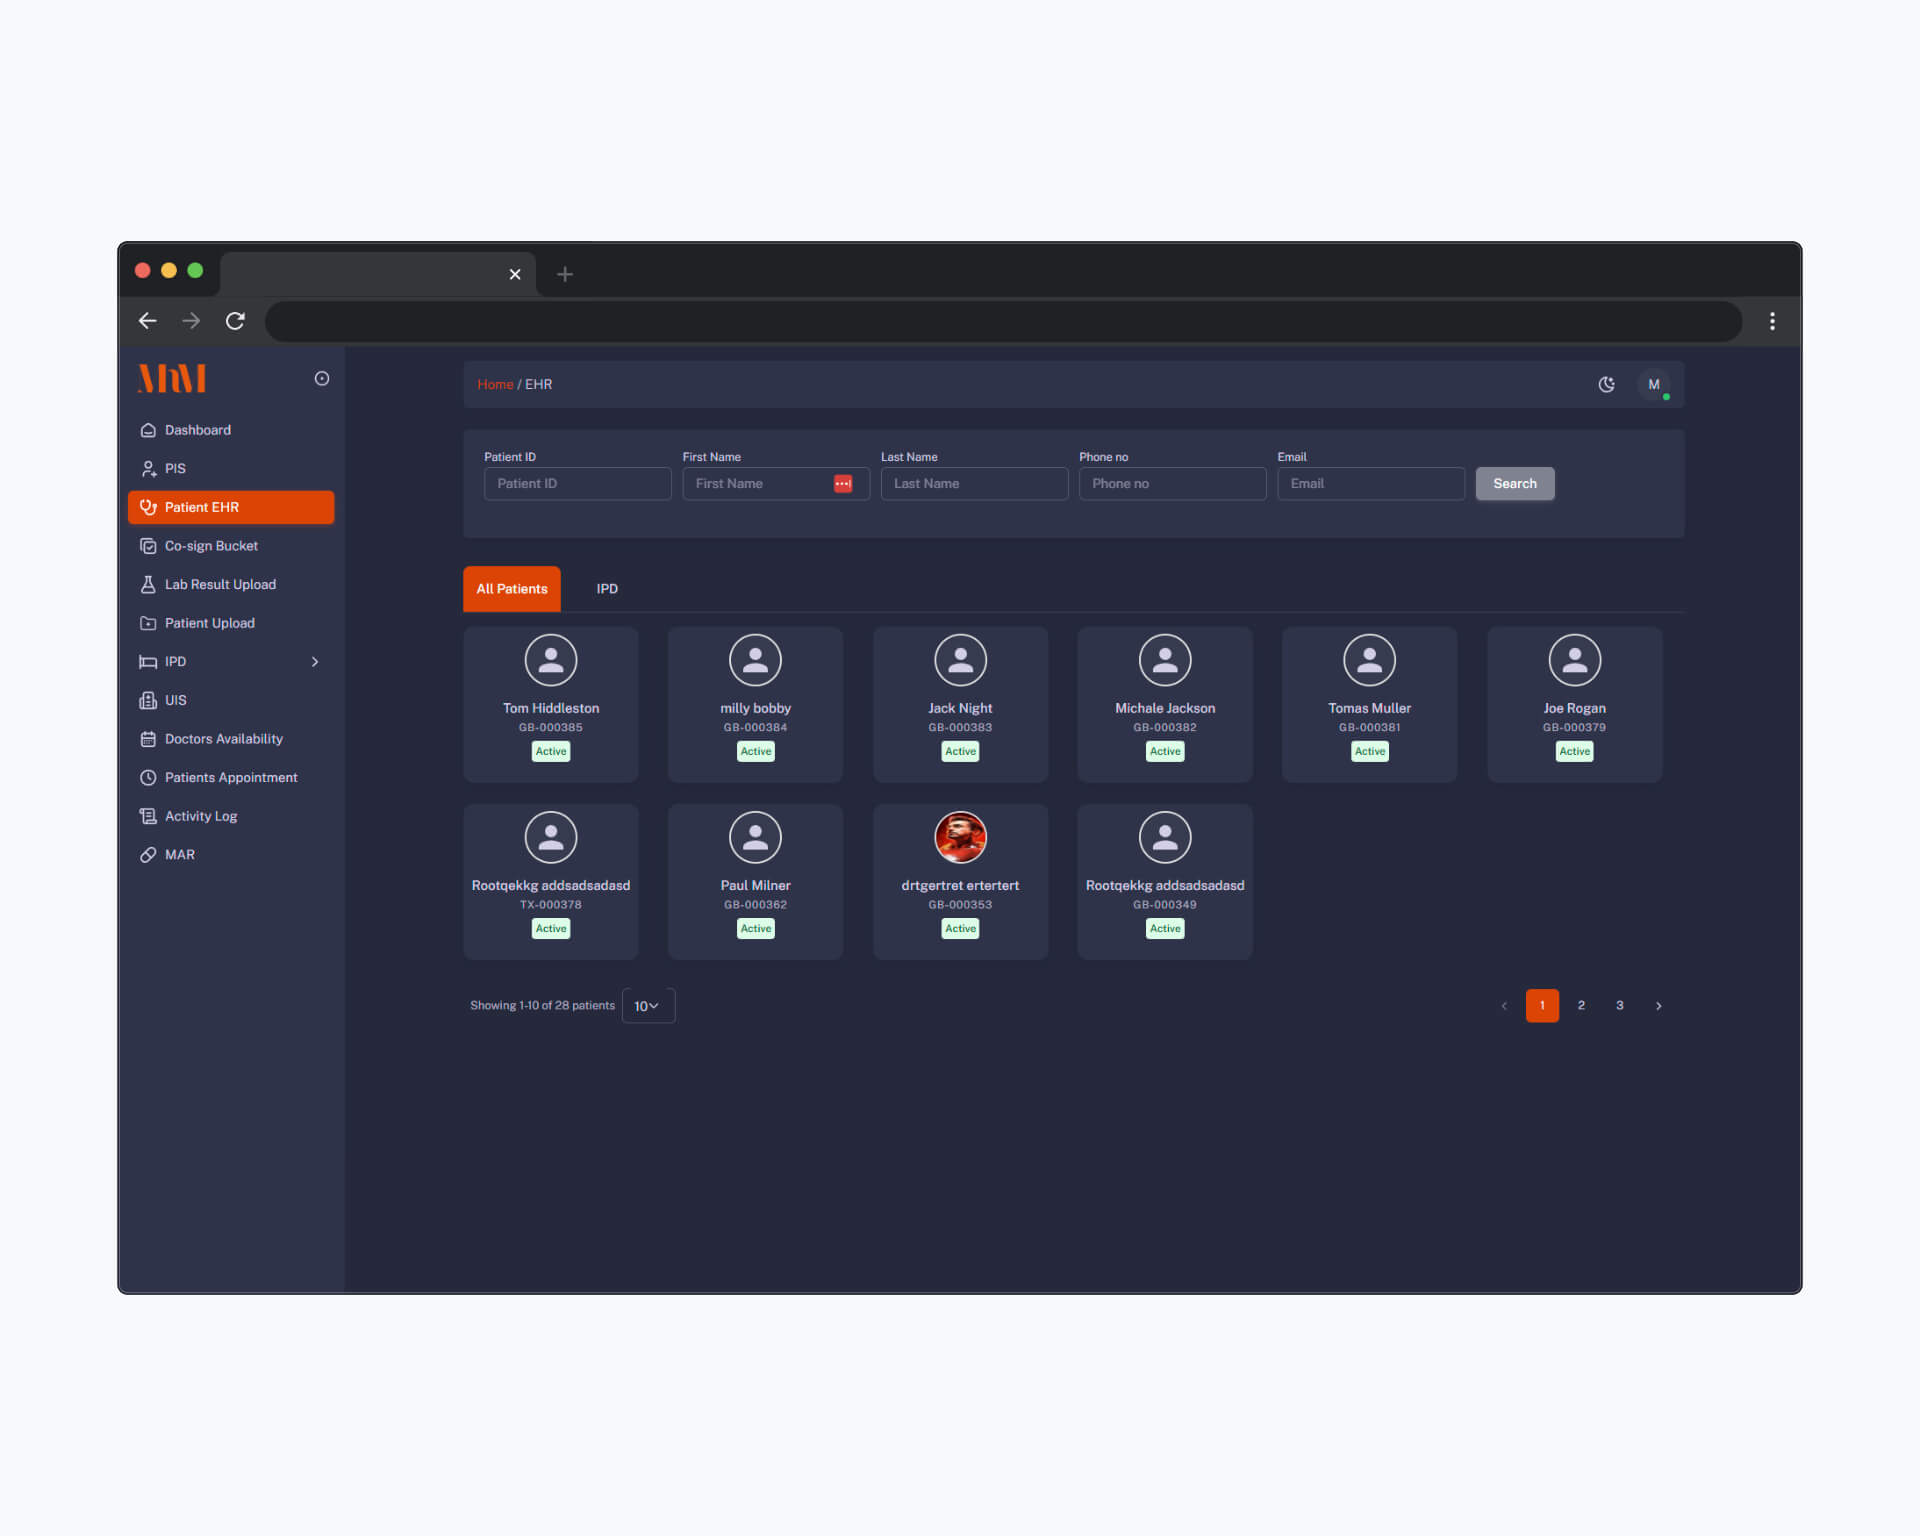Open the 10 per page dropdown
This screenshot has width=1920, height=1536.
(647, 1006)
